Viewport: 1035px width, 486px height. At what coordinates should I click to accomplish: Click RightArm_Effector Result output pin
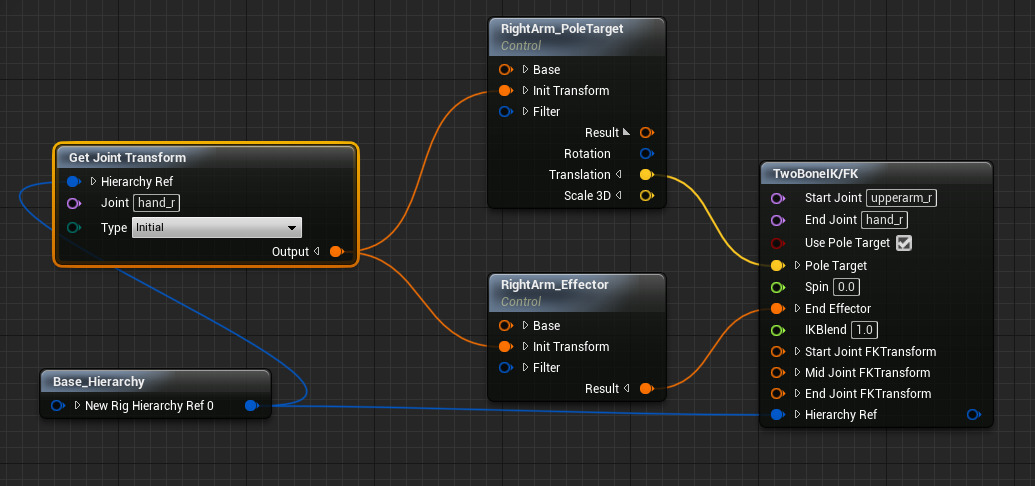pyautogui.click(x=646, y=388)
